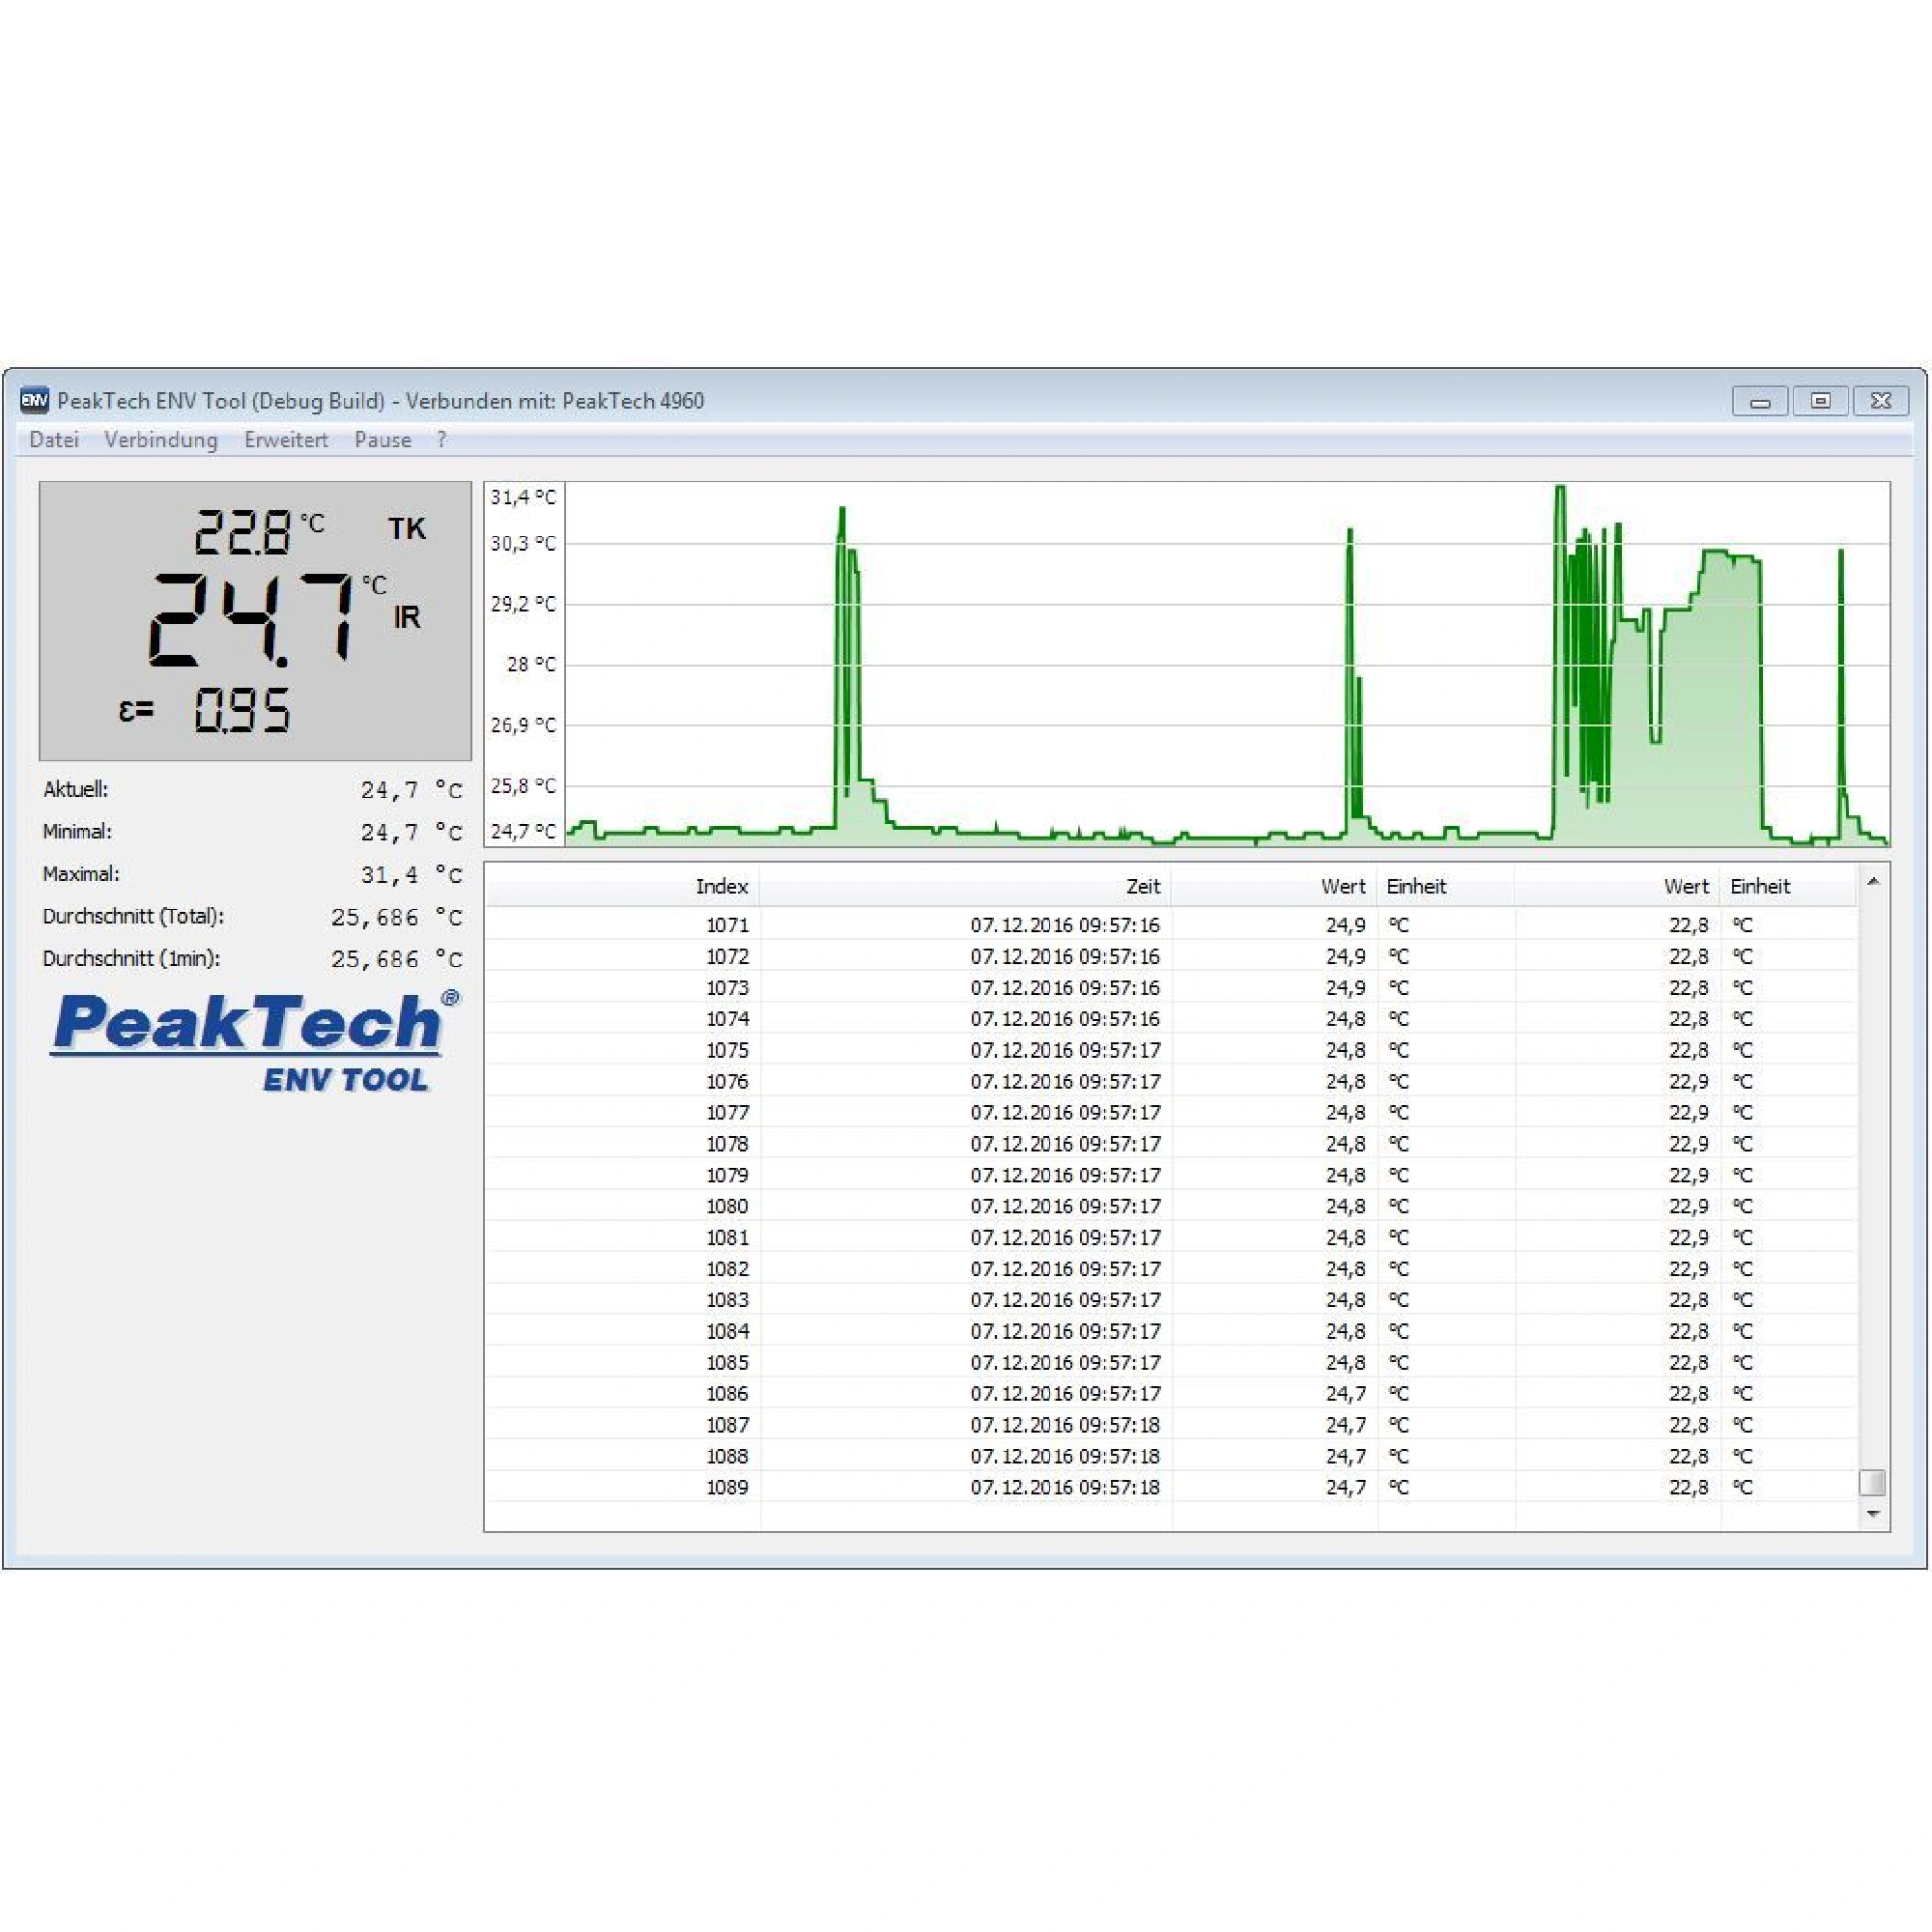Click the ENV app icon in title bar
1932x1932 pixels.
pos(34,400)
